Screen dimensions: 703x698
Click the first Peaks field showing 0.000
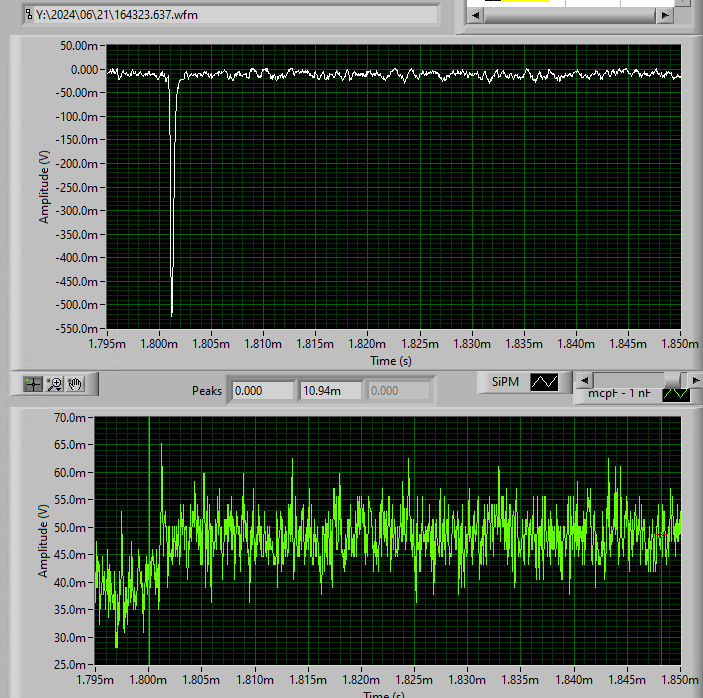coord(262,391)
